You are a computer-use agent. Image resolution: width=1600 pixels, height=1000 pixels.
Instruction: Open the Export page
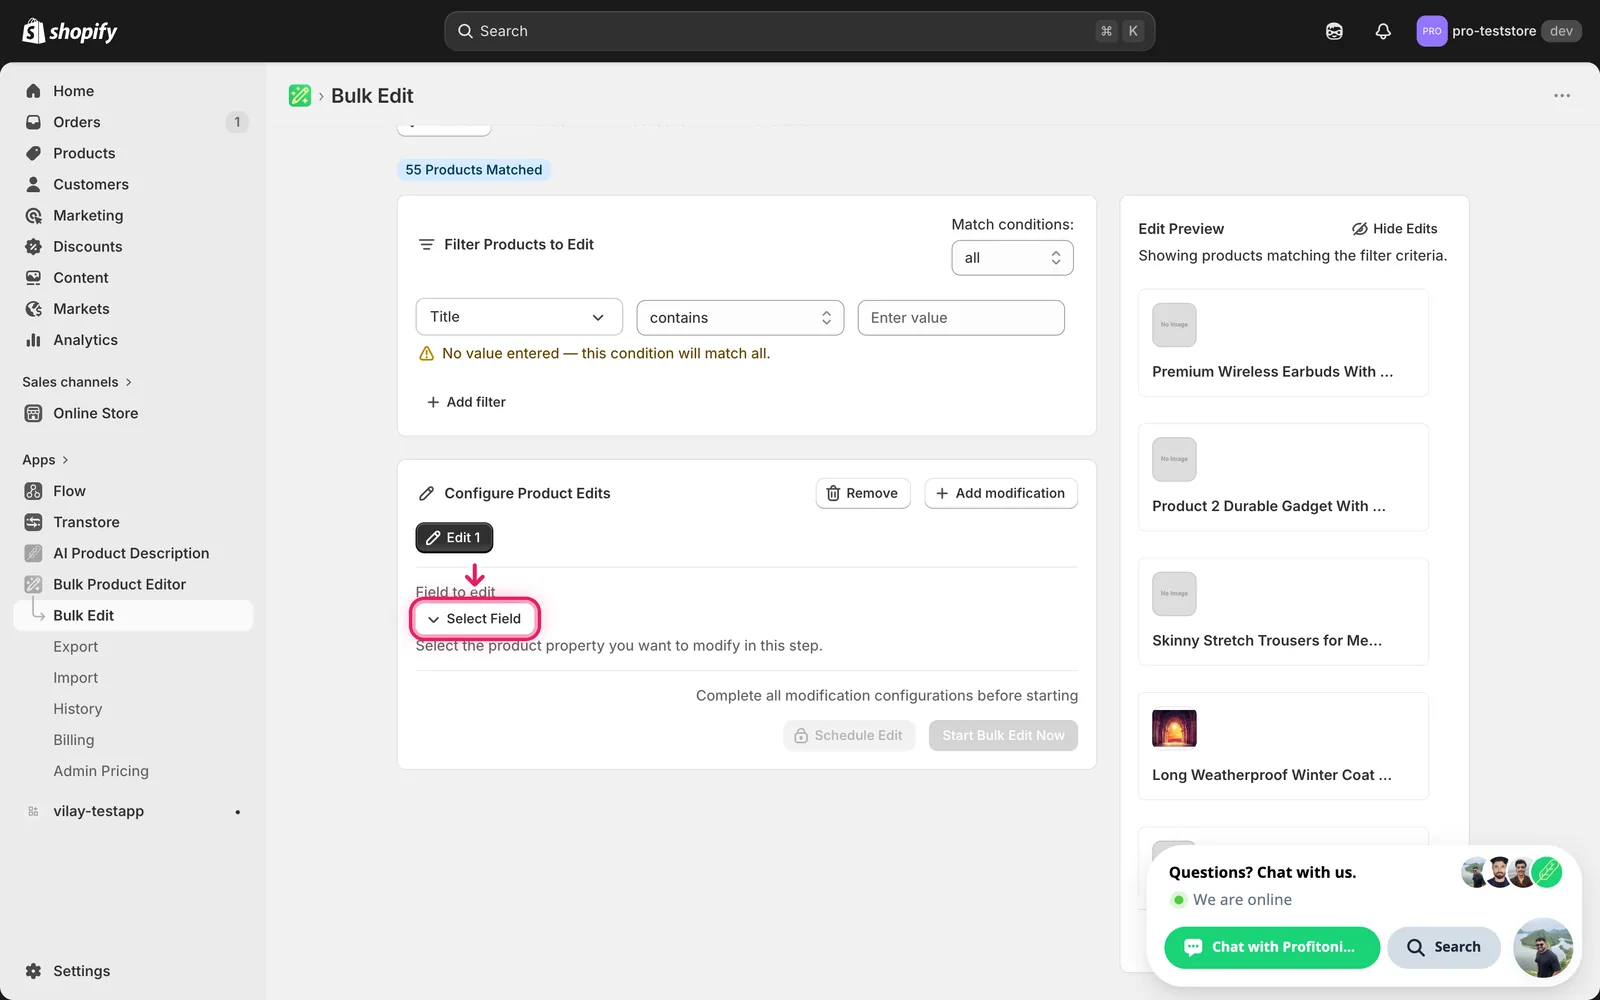coord(76,647)
